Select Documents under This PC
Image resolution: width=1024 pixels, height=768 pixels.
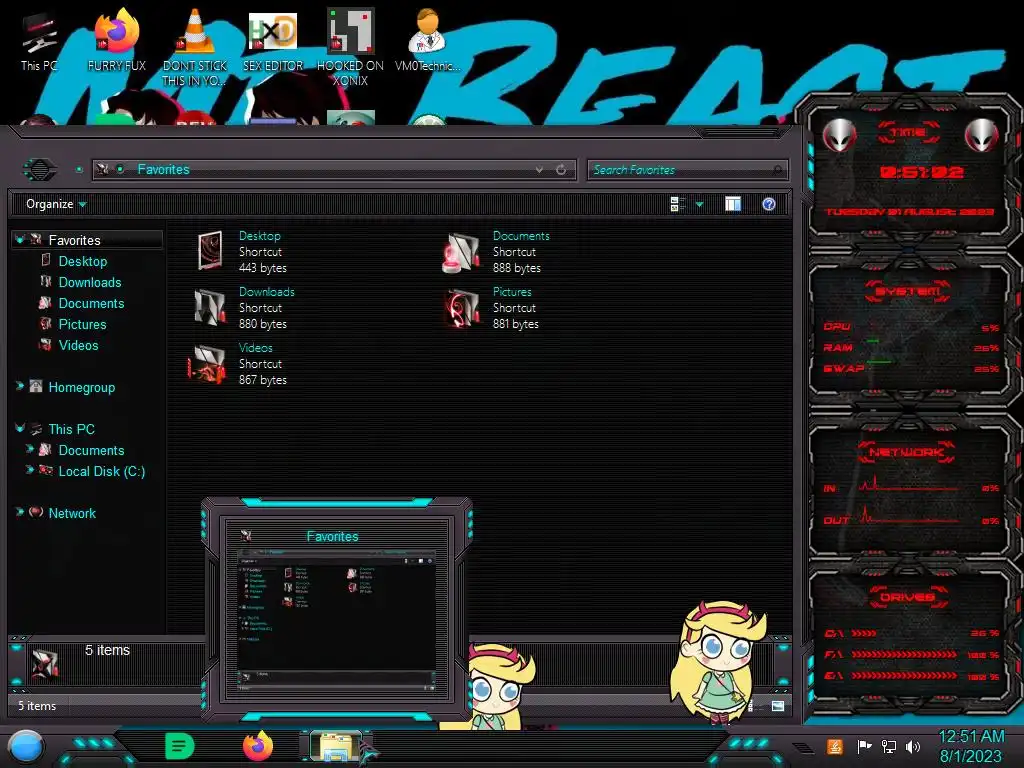click(x=91, y=450)
